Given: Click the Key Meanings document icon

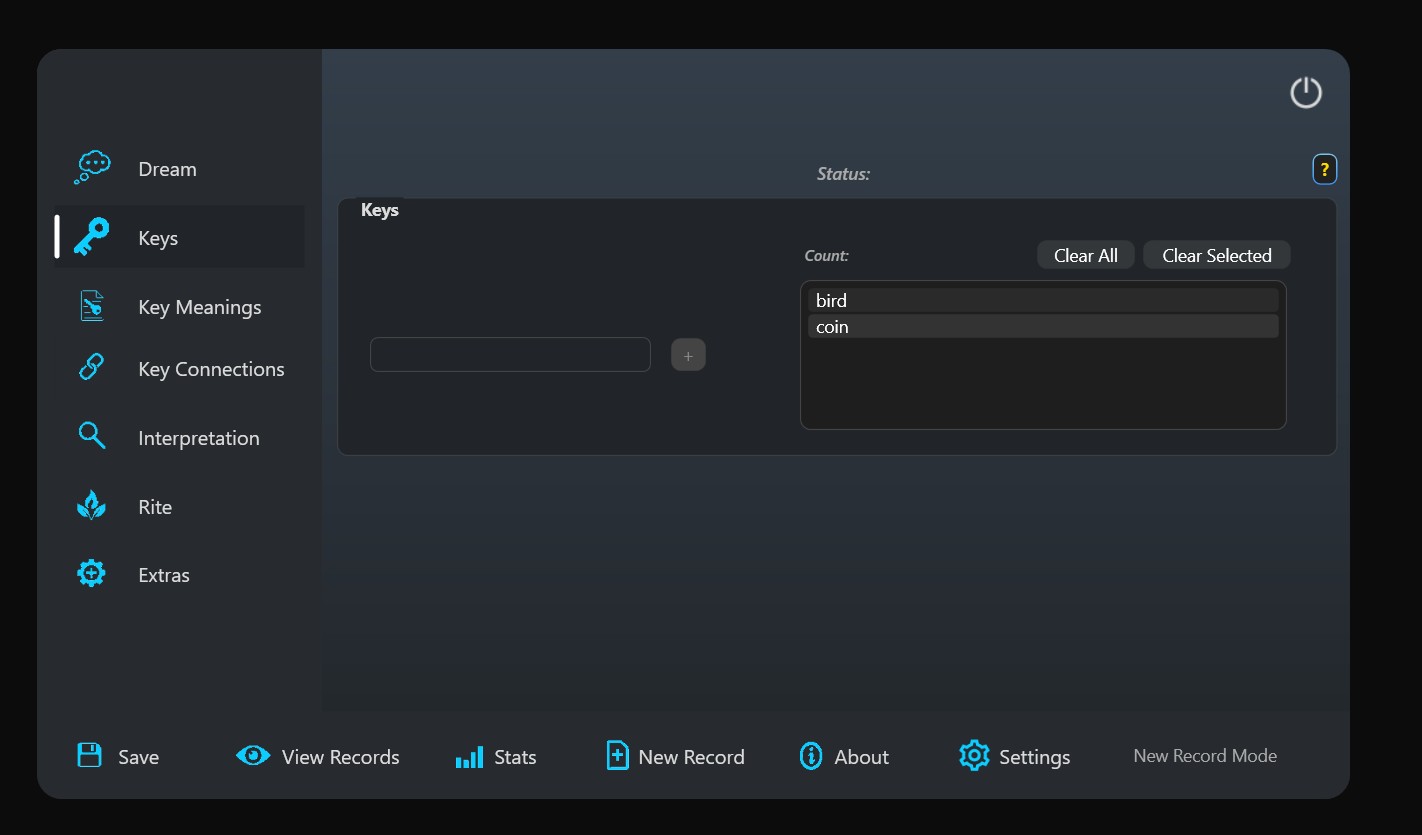Looking at the screenshot, I should [92, 306].
